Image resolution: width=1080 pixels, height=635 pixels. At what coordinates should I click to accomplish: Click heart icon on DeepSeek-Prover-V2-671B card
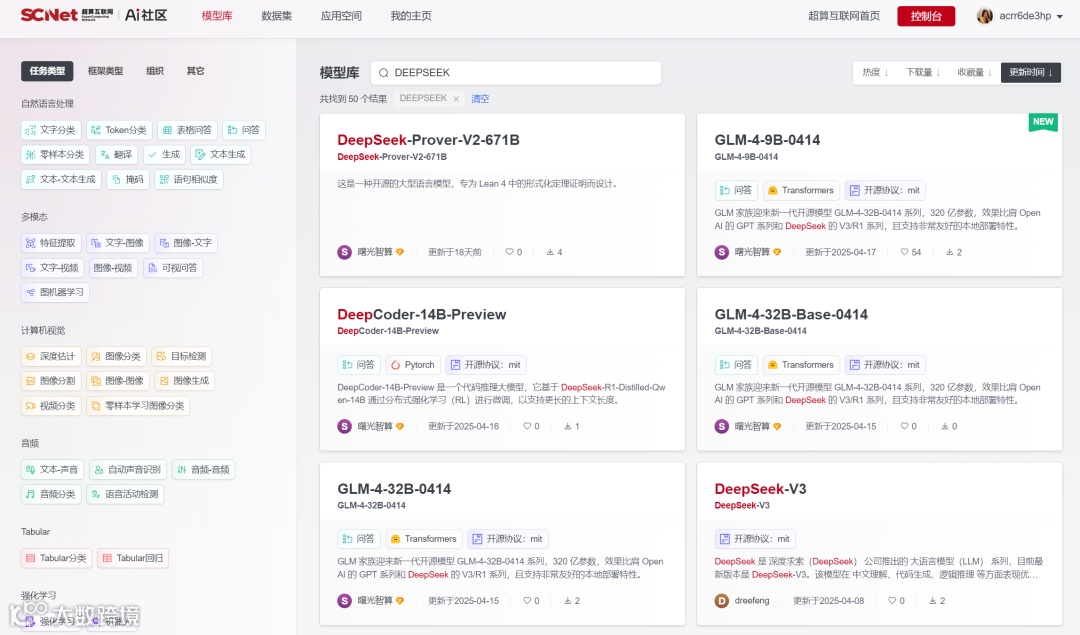pos(510,252)
